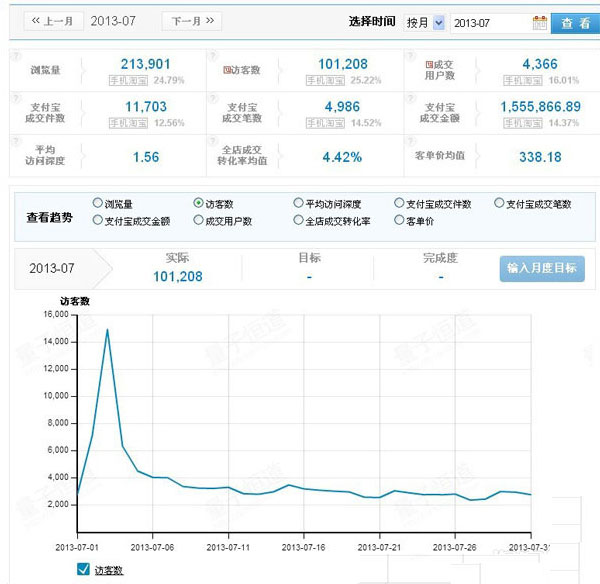Select the 全店成交转化率 radio button

(x=298, y=220)
